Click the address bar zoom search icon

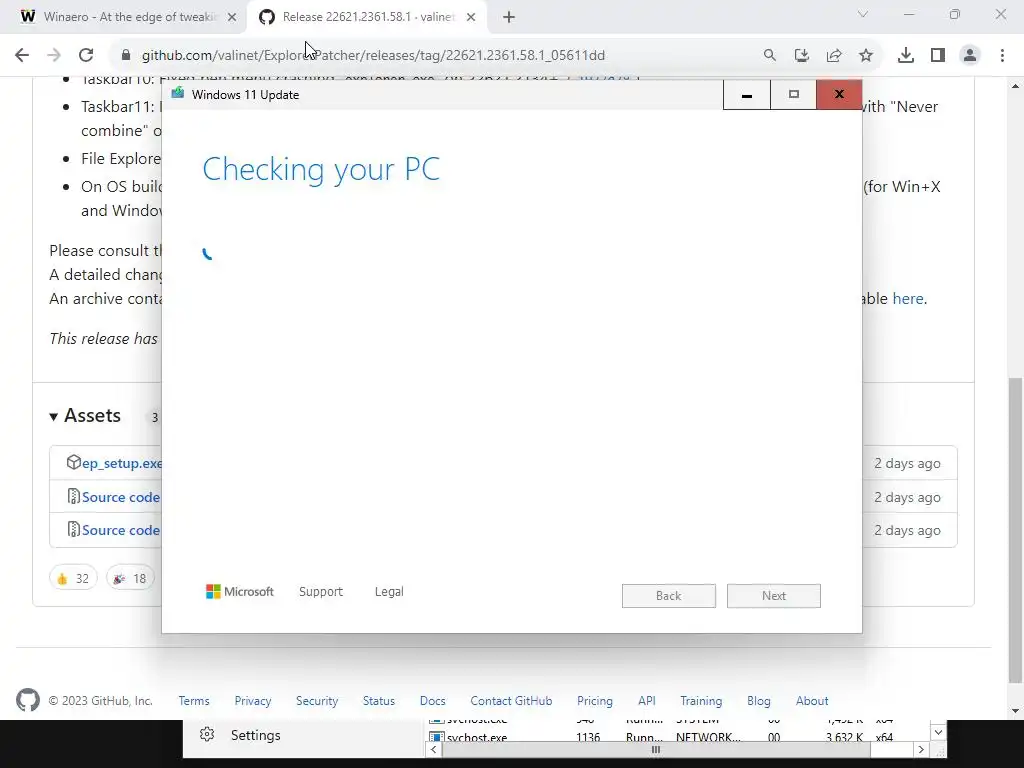(770, 56)
